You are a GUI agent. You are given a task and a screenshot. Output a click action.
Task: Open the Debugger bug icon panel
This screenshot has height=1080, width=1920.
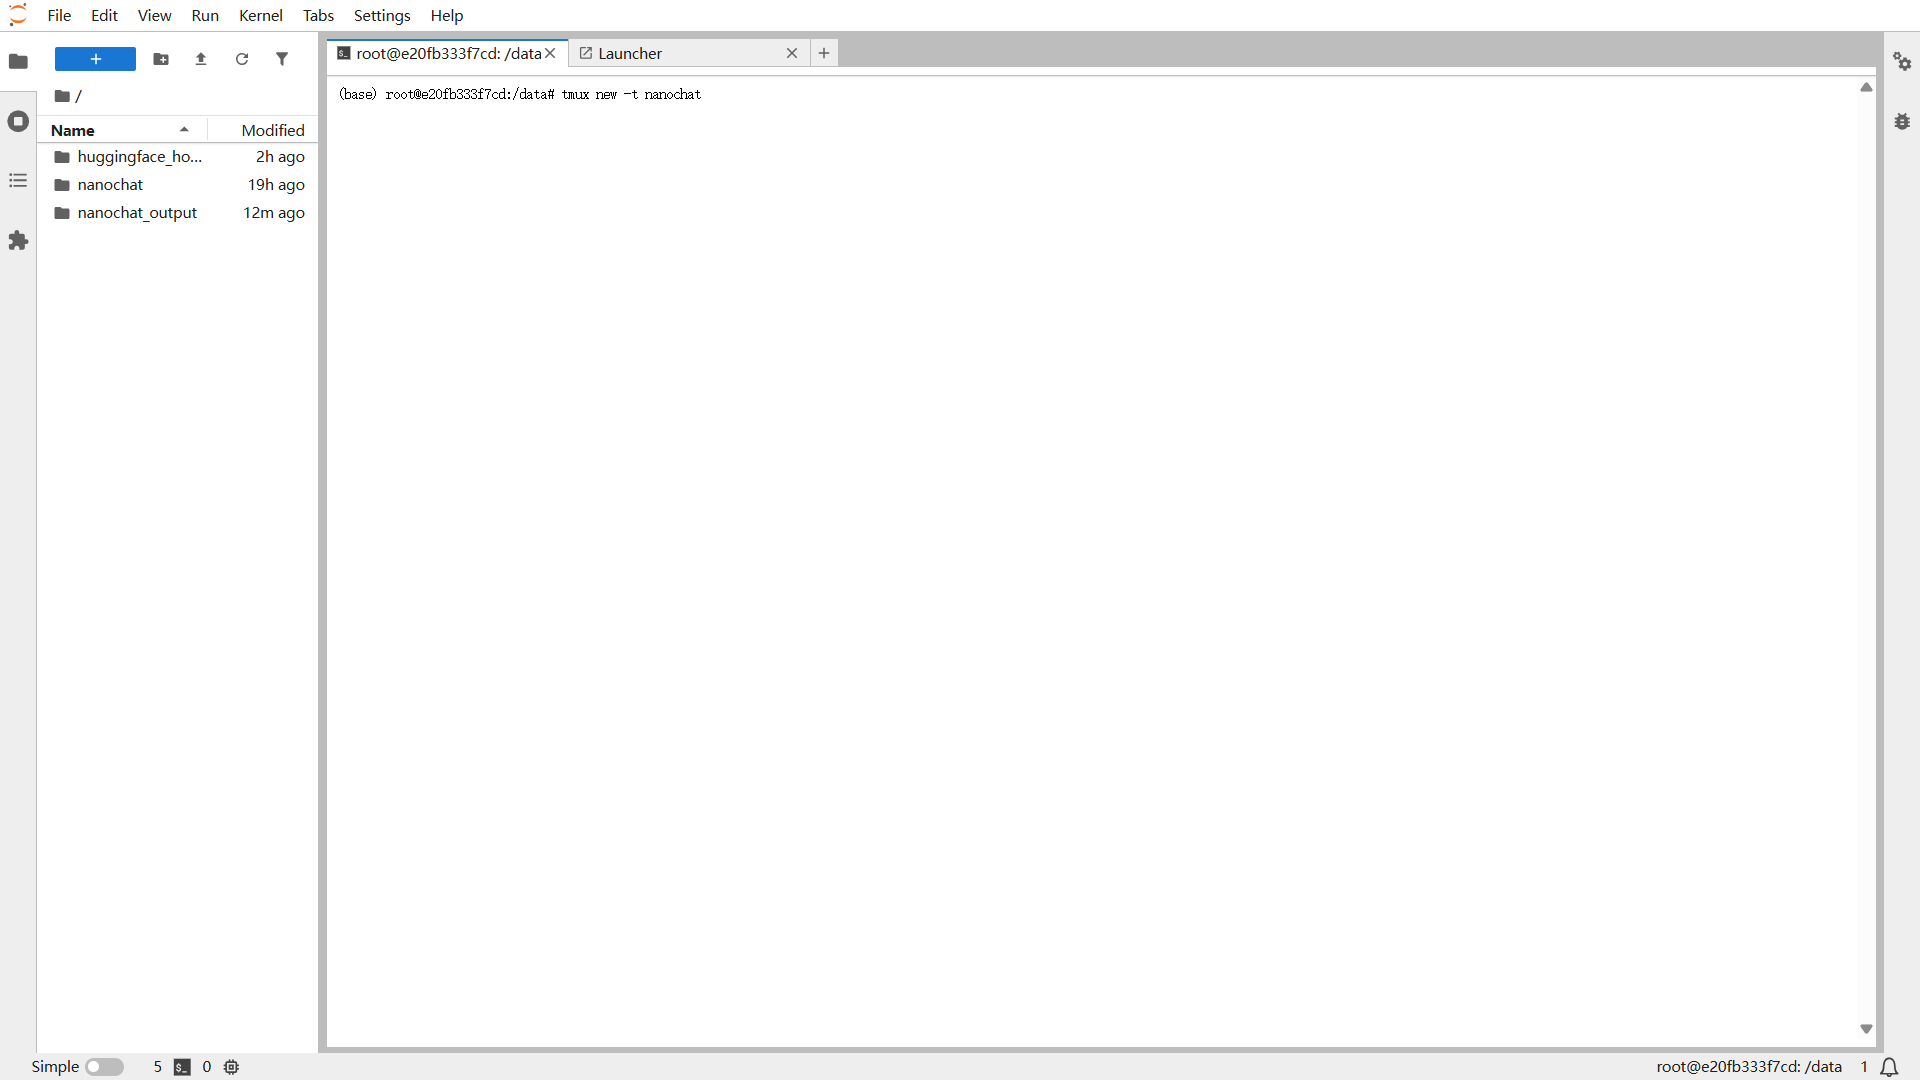click(1902, 121)
